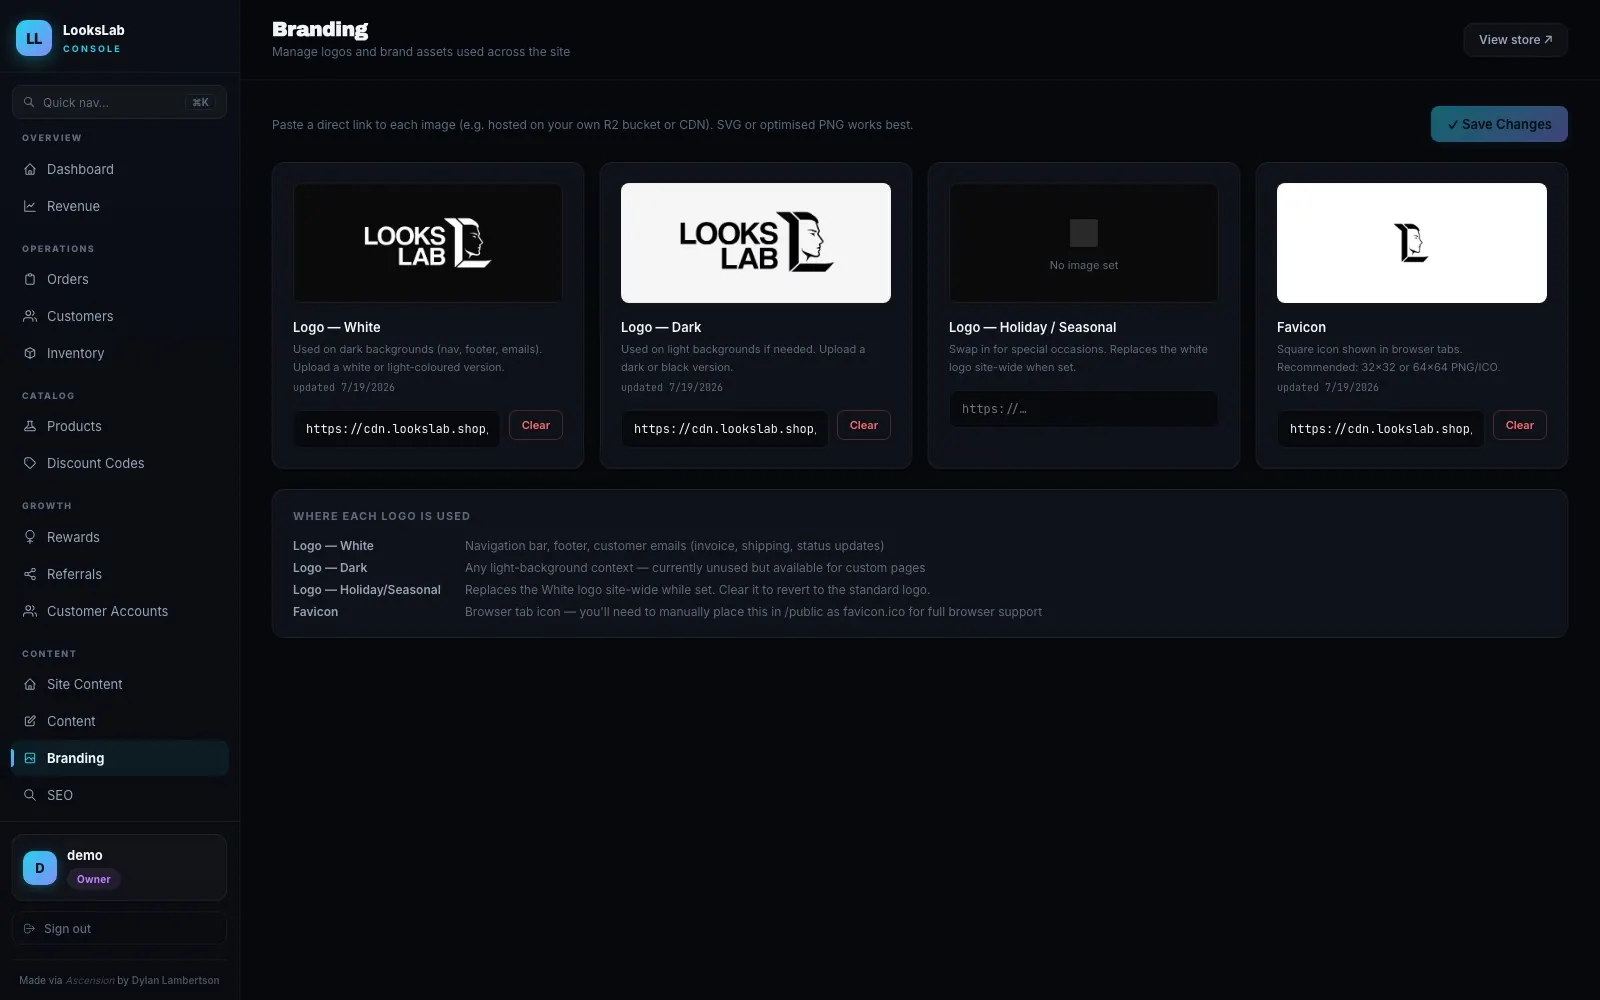The image size is (1600, 1000).
Task: Focus the Quick nav search field
Action: pos(119,102)
